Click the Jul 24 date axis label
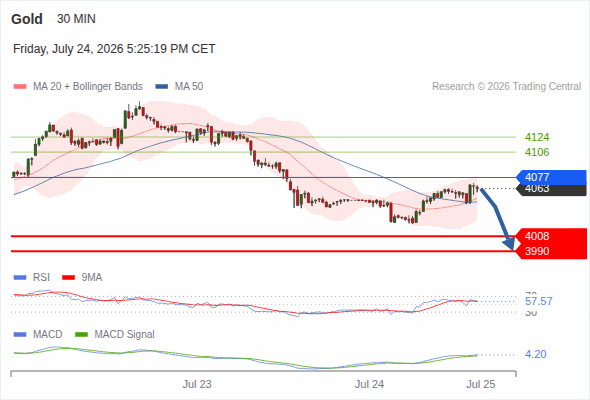 point(369,384)
